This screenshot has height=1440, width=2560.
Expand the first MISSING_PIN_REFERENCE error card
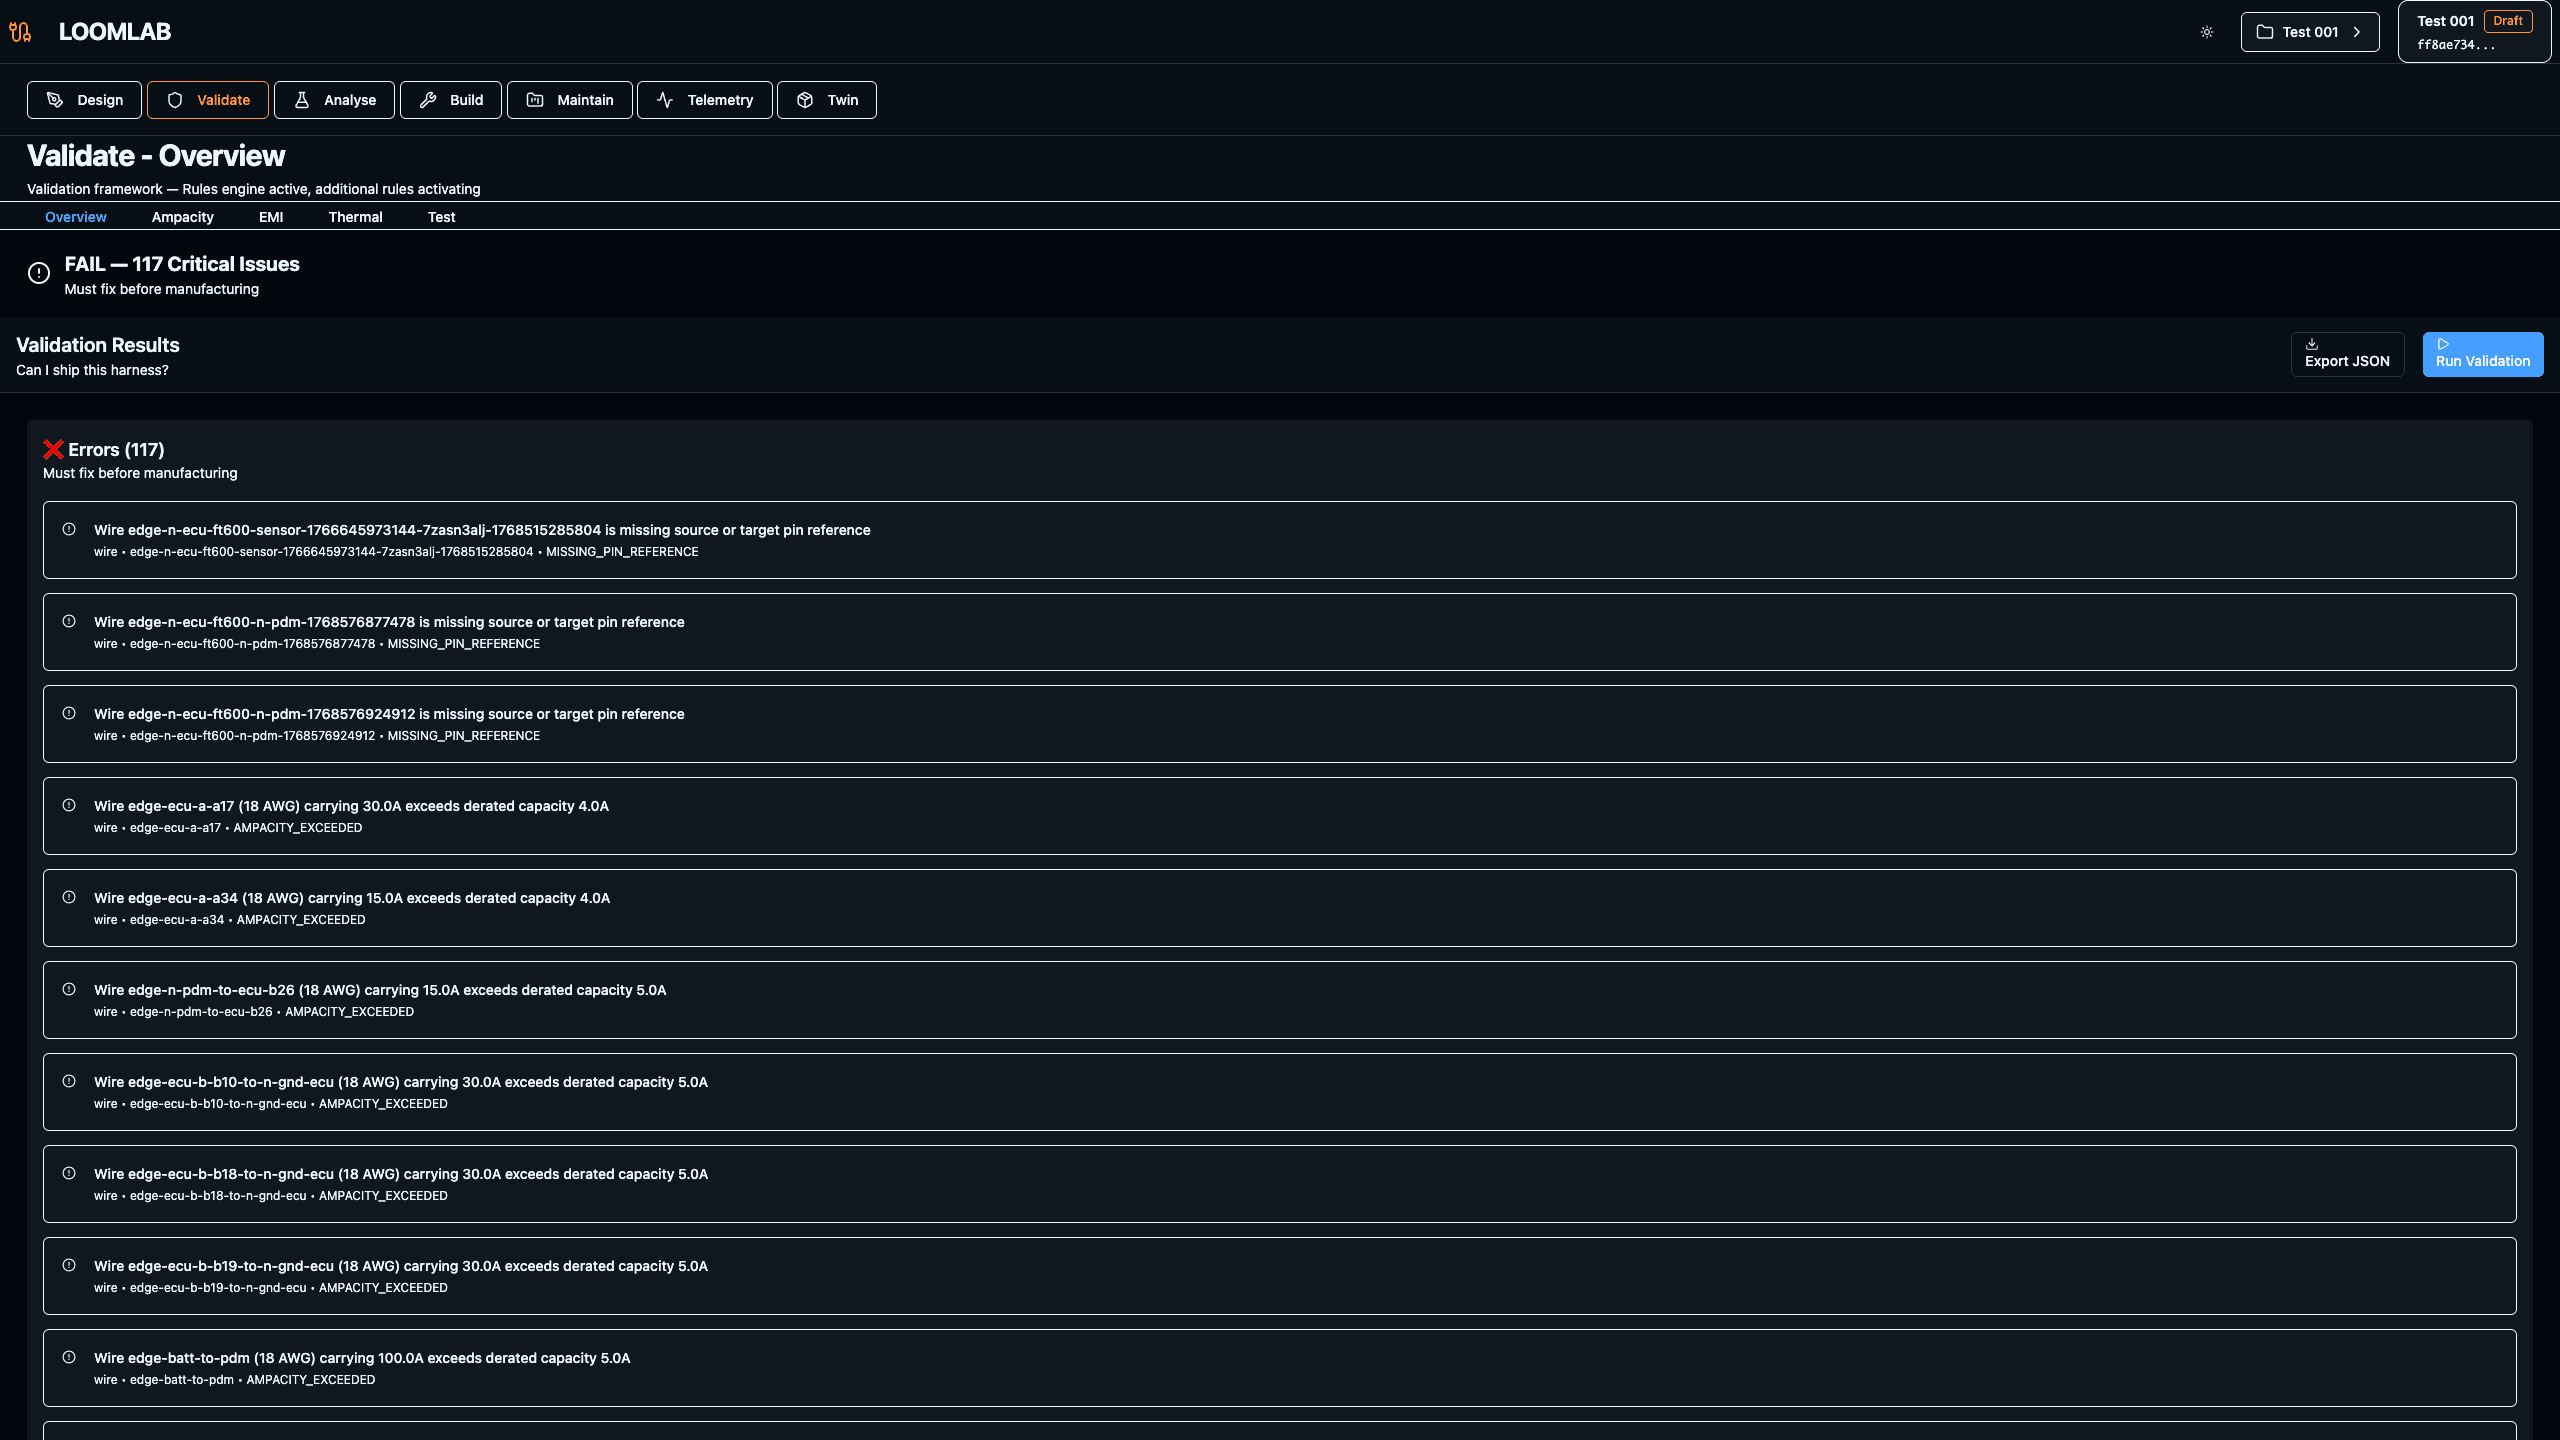point(1280,540)
